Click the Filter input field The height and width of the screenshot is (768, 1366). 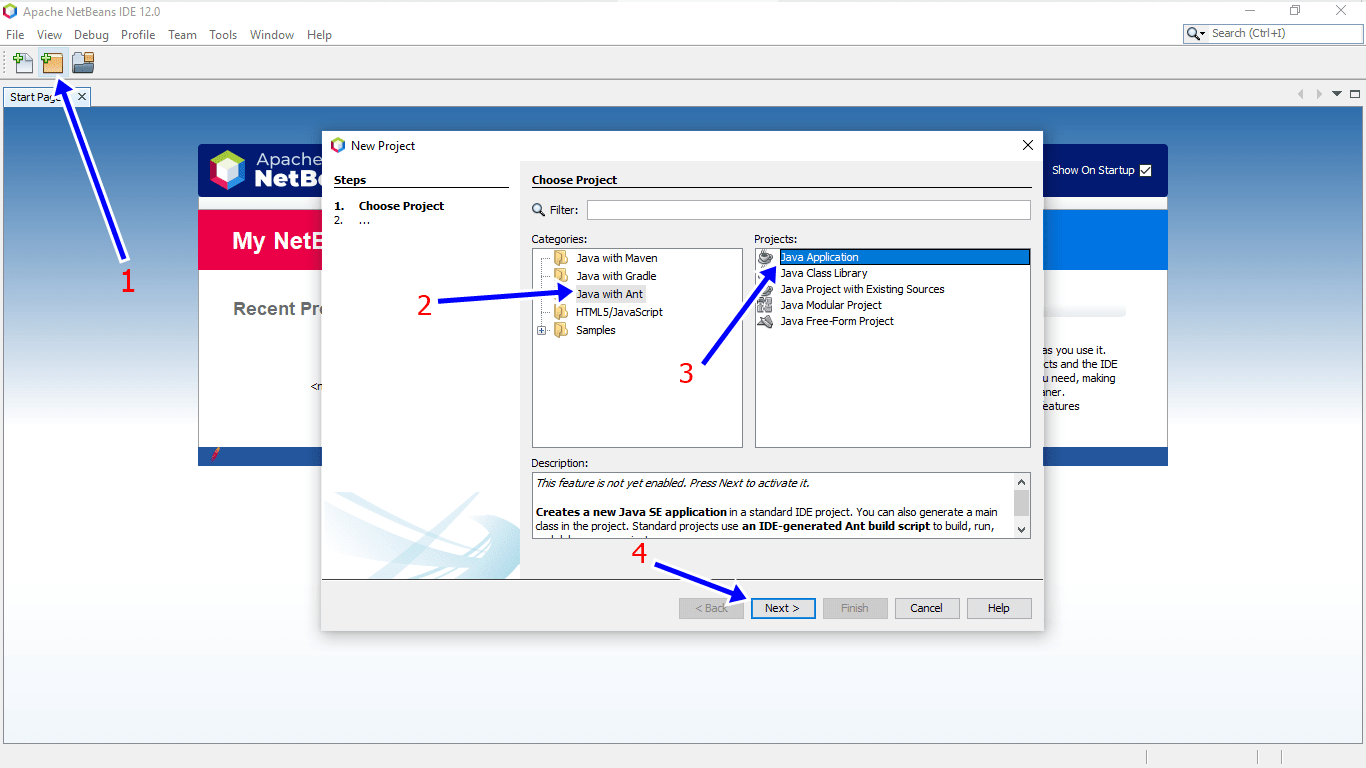pyautogui.click(x=808, y=210)
